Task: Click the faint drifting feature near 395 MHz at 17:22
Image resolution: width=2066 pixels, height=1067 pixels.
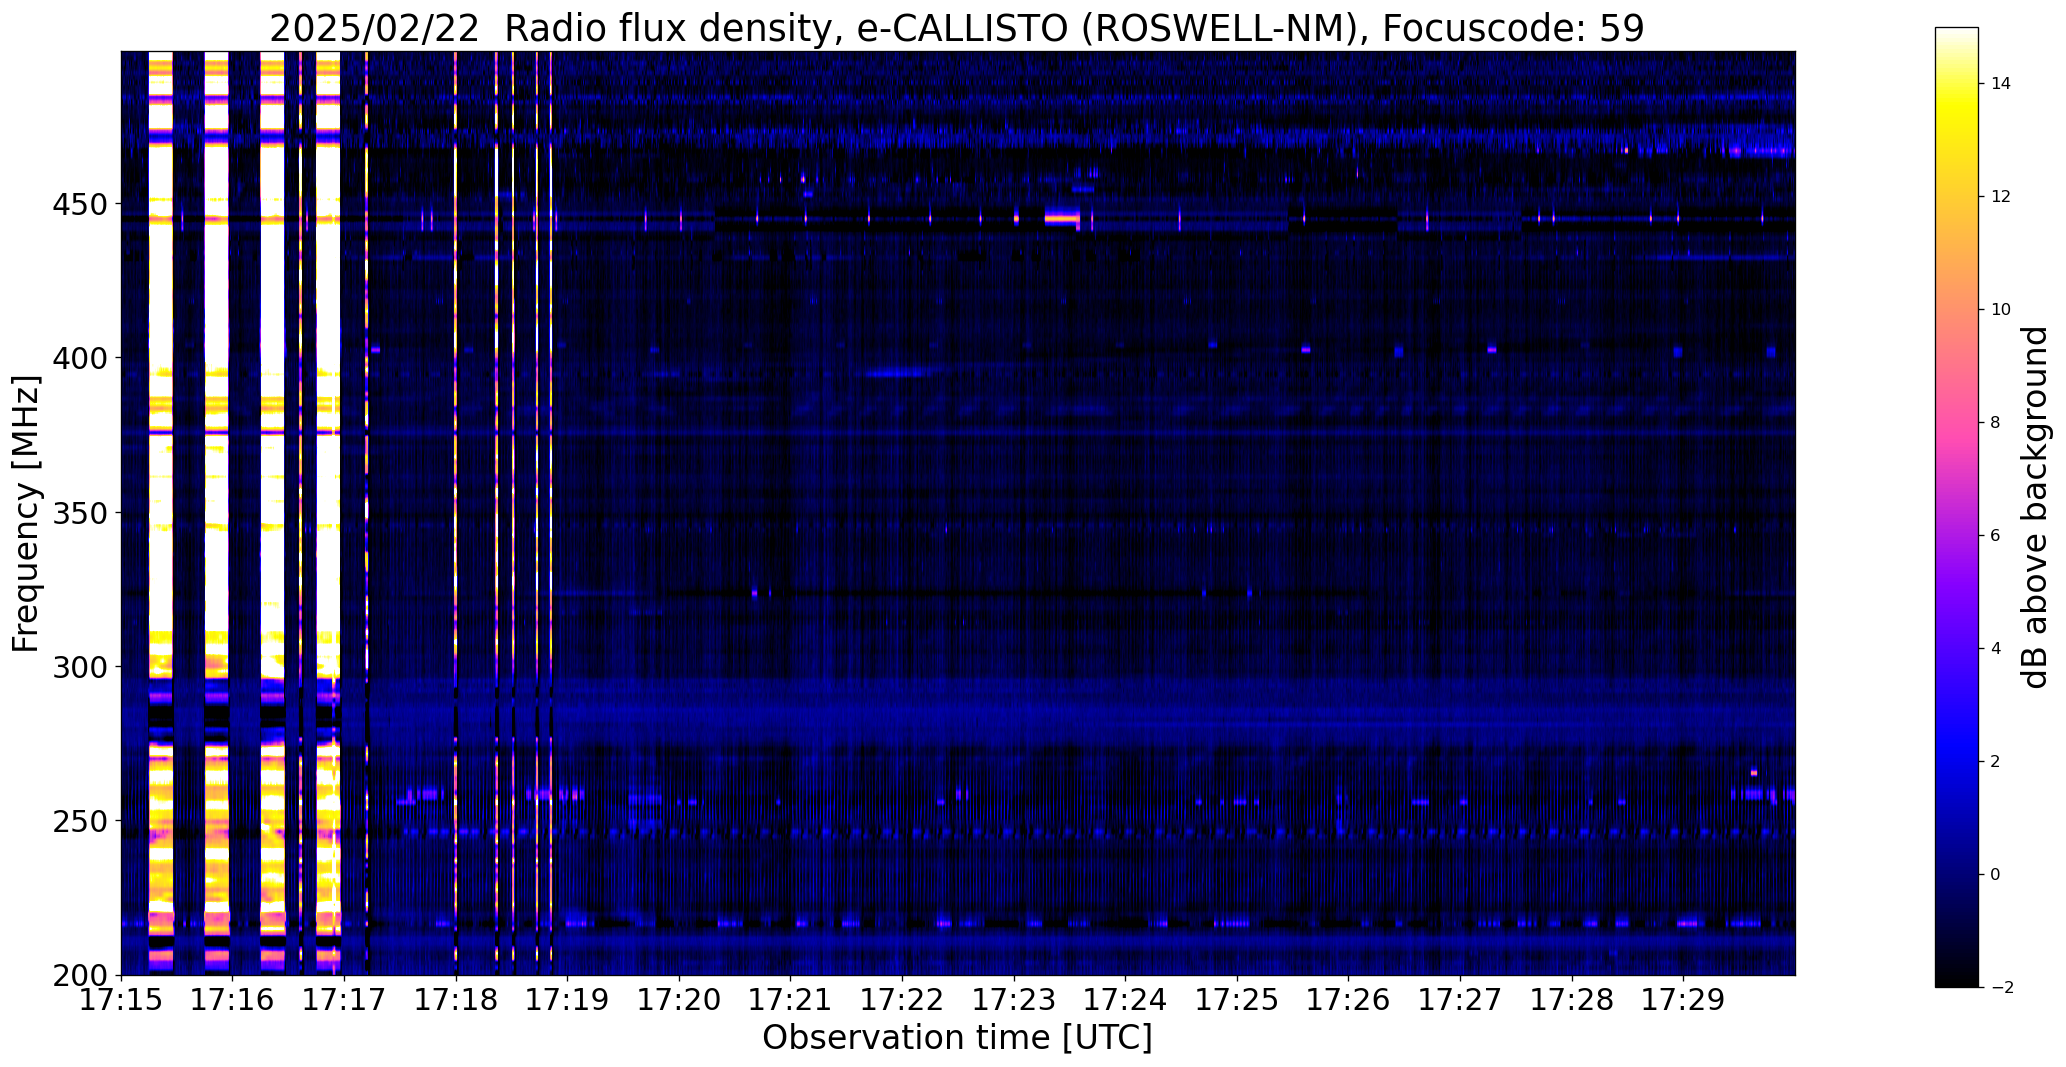Action: click(900, 372)
